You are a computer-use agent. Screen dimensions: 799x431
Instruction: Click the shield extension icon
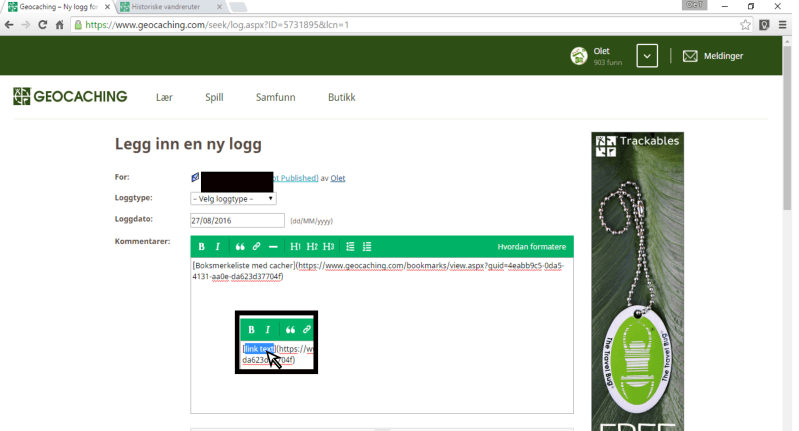[x=764, y=24]
